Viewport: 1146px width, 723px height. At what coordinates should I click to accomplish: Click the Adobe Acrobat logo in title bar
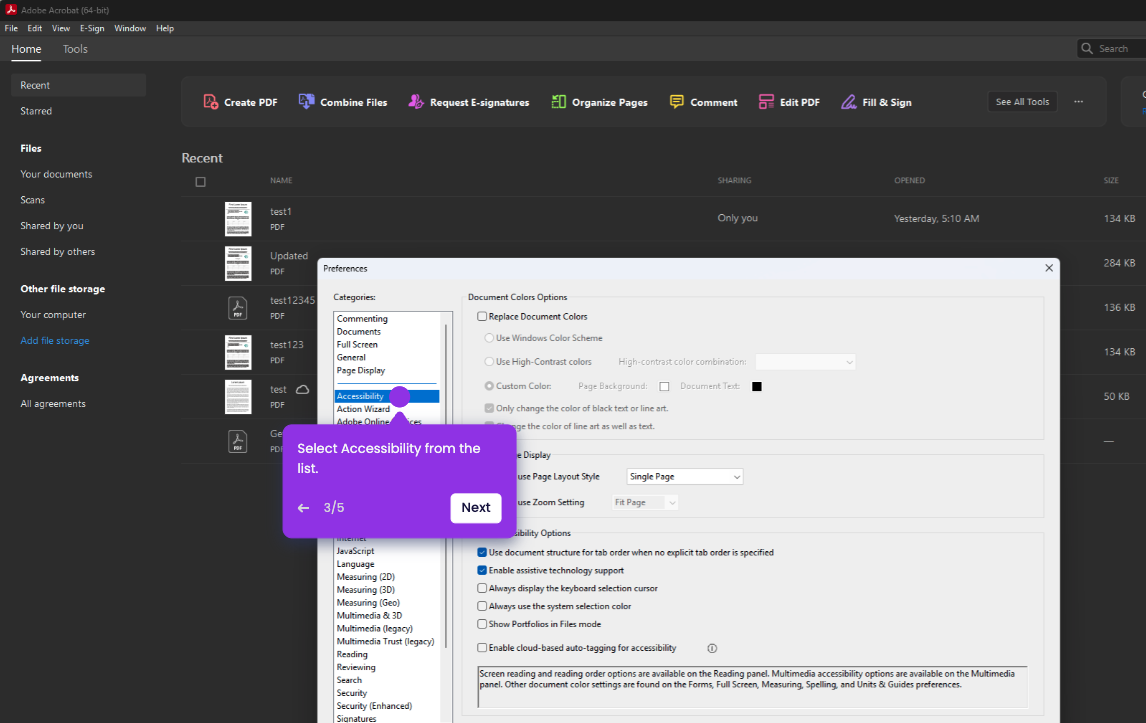(x=11, y=10)
